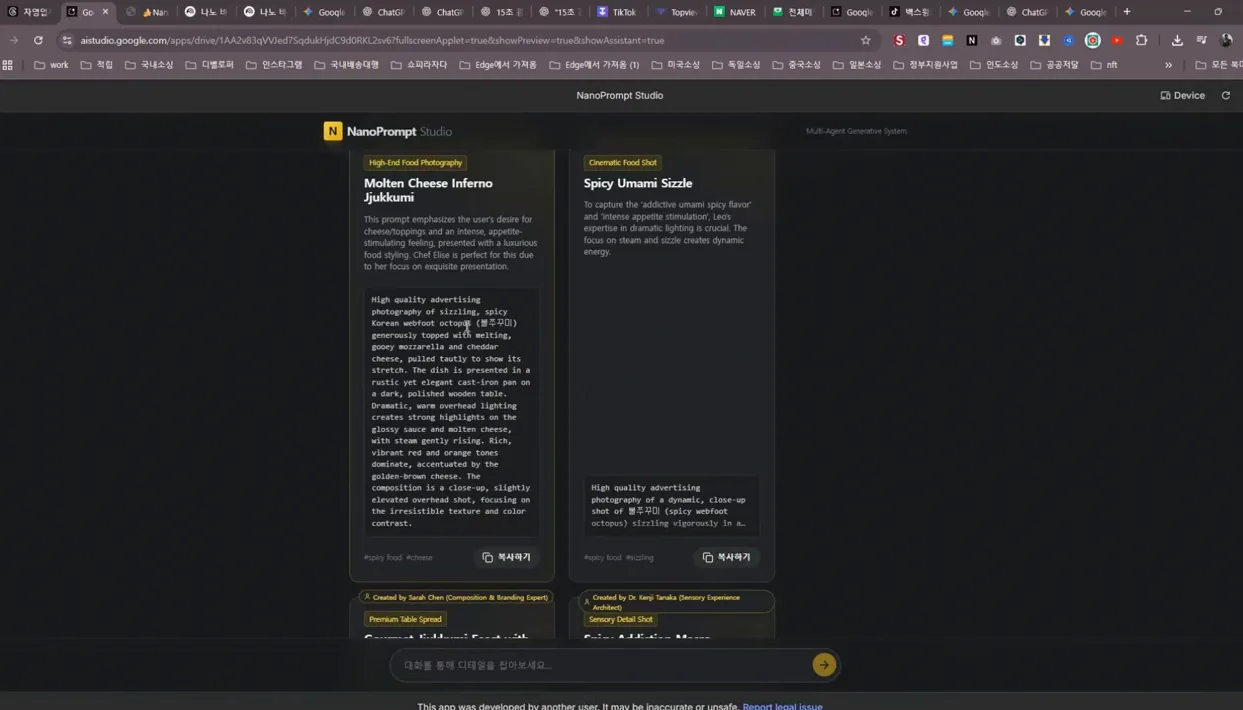Image resolution: width=1243 pixels, height=710 pixels.
Task: Open site information icon in address bar
Action: tap(67, 41)
